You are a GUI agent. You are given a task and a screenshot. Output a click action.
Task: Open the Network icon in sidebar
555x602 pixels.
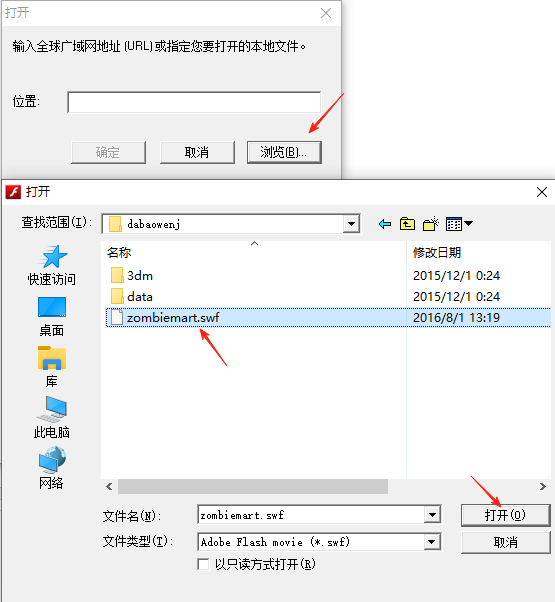point(52,460)
